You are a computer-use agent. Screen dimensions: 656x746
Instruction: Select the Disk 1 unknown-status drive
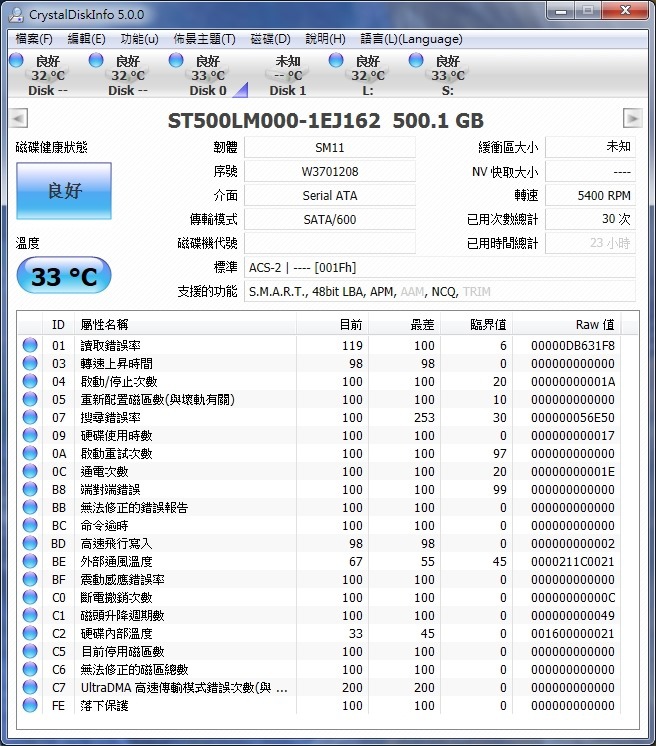click(288, 76)
